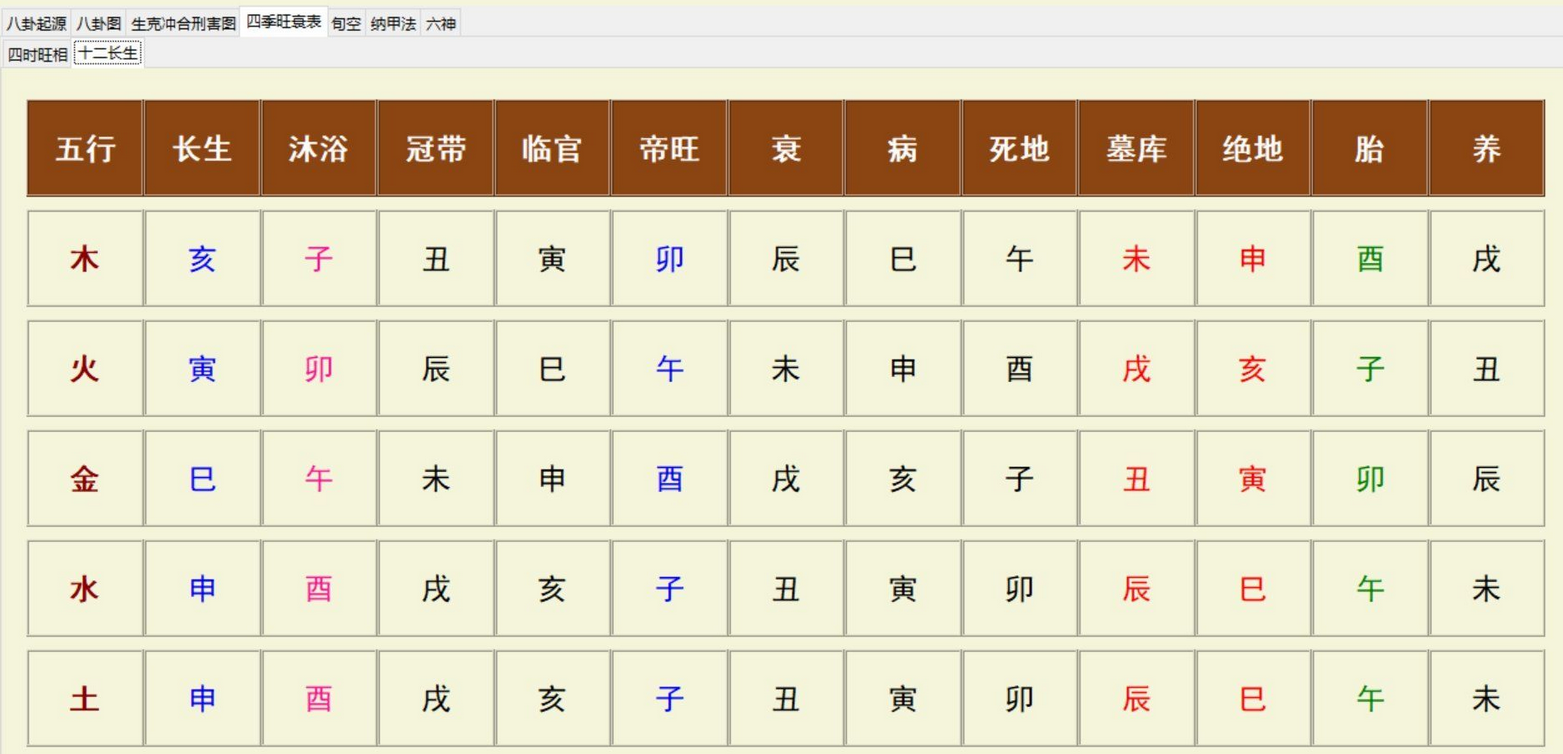Viewport: 1563px width, 754px height.
Task: Switch to the 四季旺衰表 tab
Action: pyautogui.click(x=282, y=19)
